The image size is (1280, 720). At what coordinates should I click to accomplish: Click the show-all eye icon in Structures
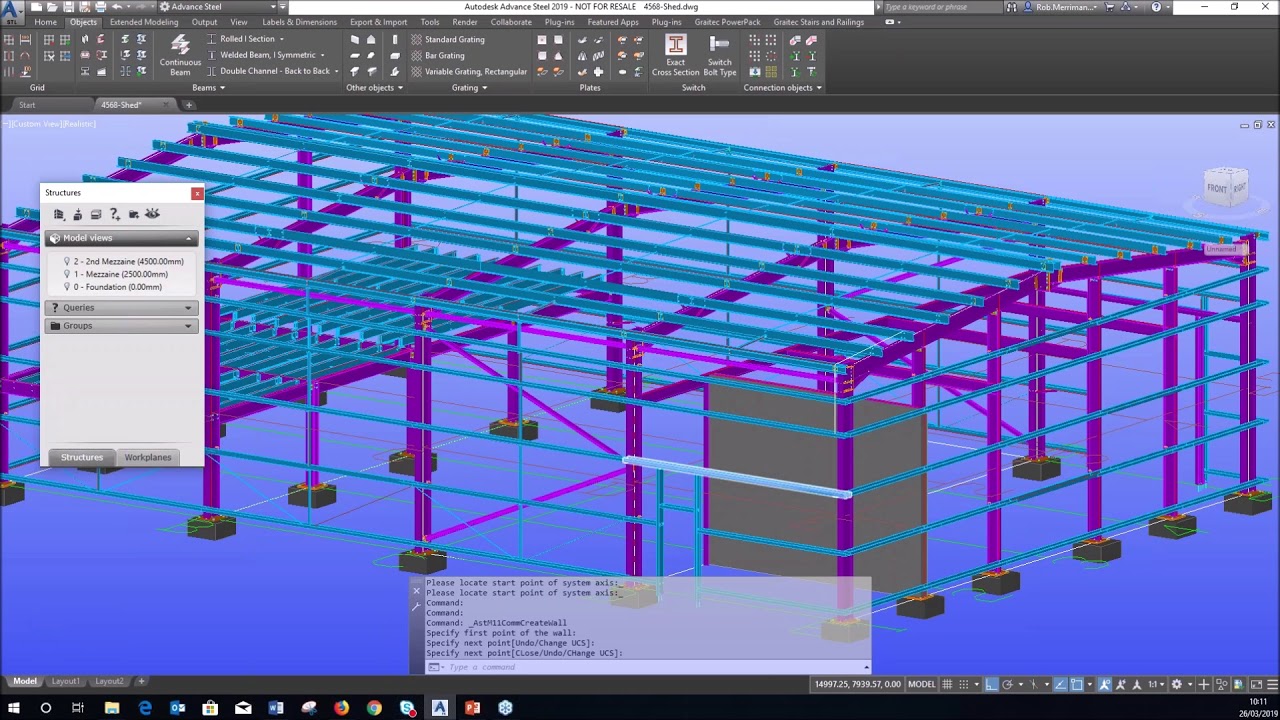pyautogui.click(x=152, y=214)
